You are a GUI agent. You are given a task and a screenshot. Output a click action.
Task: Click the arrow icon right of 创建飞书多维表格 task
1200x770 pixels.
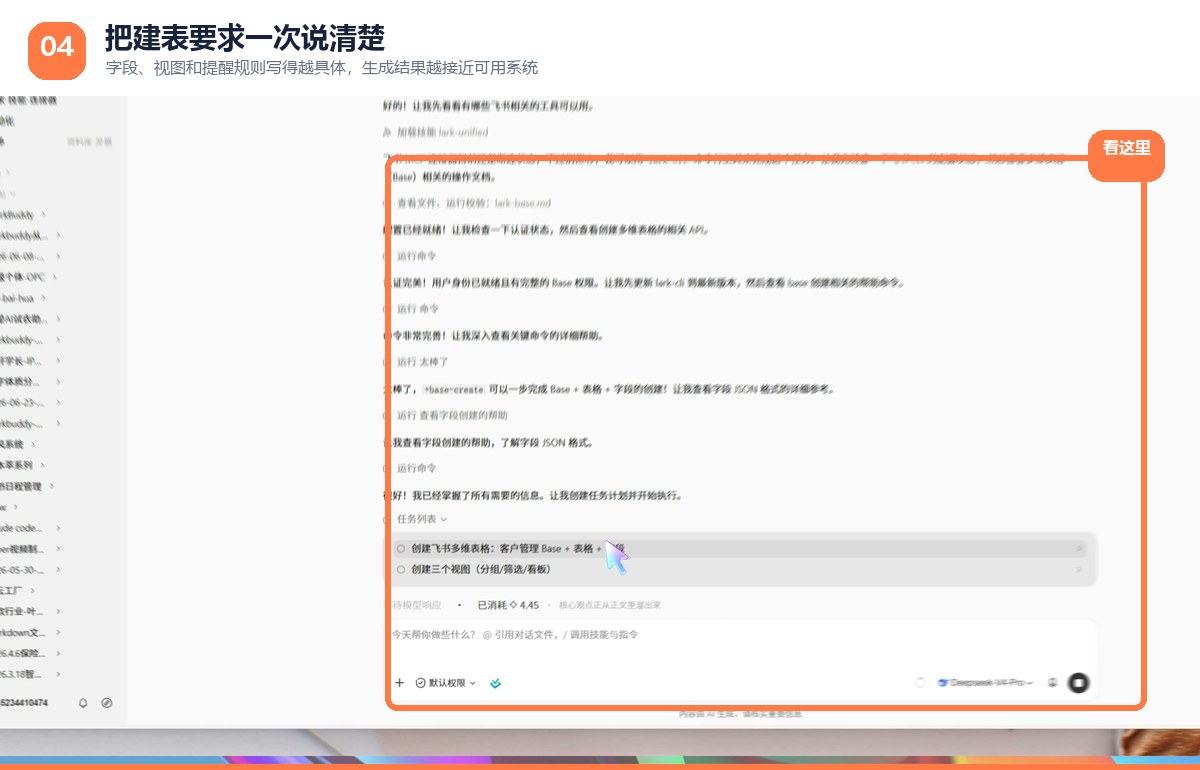click(1079, 548)
